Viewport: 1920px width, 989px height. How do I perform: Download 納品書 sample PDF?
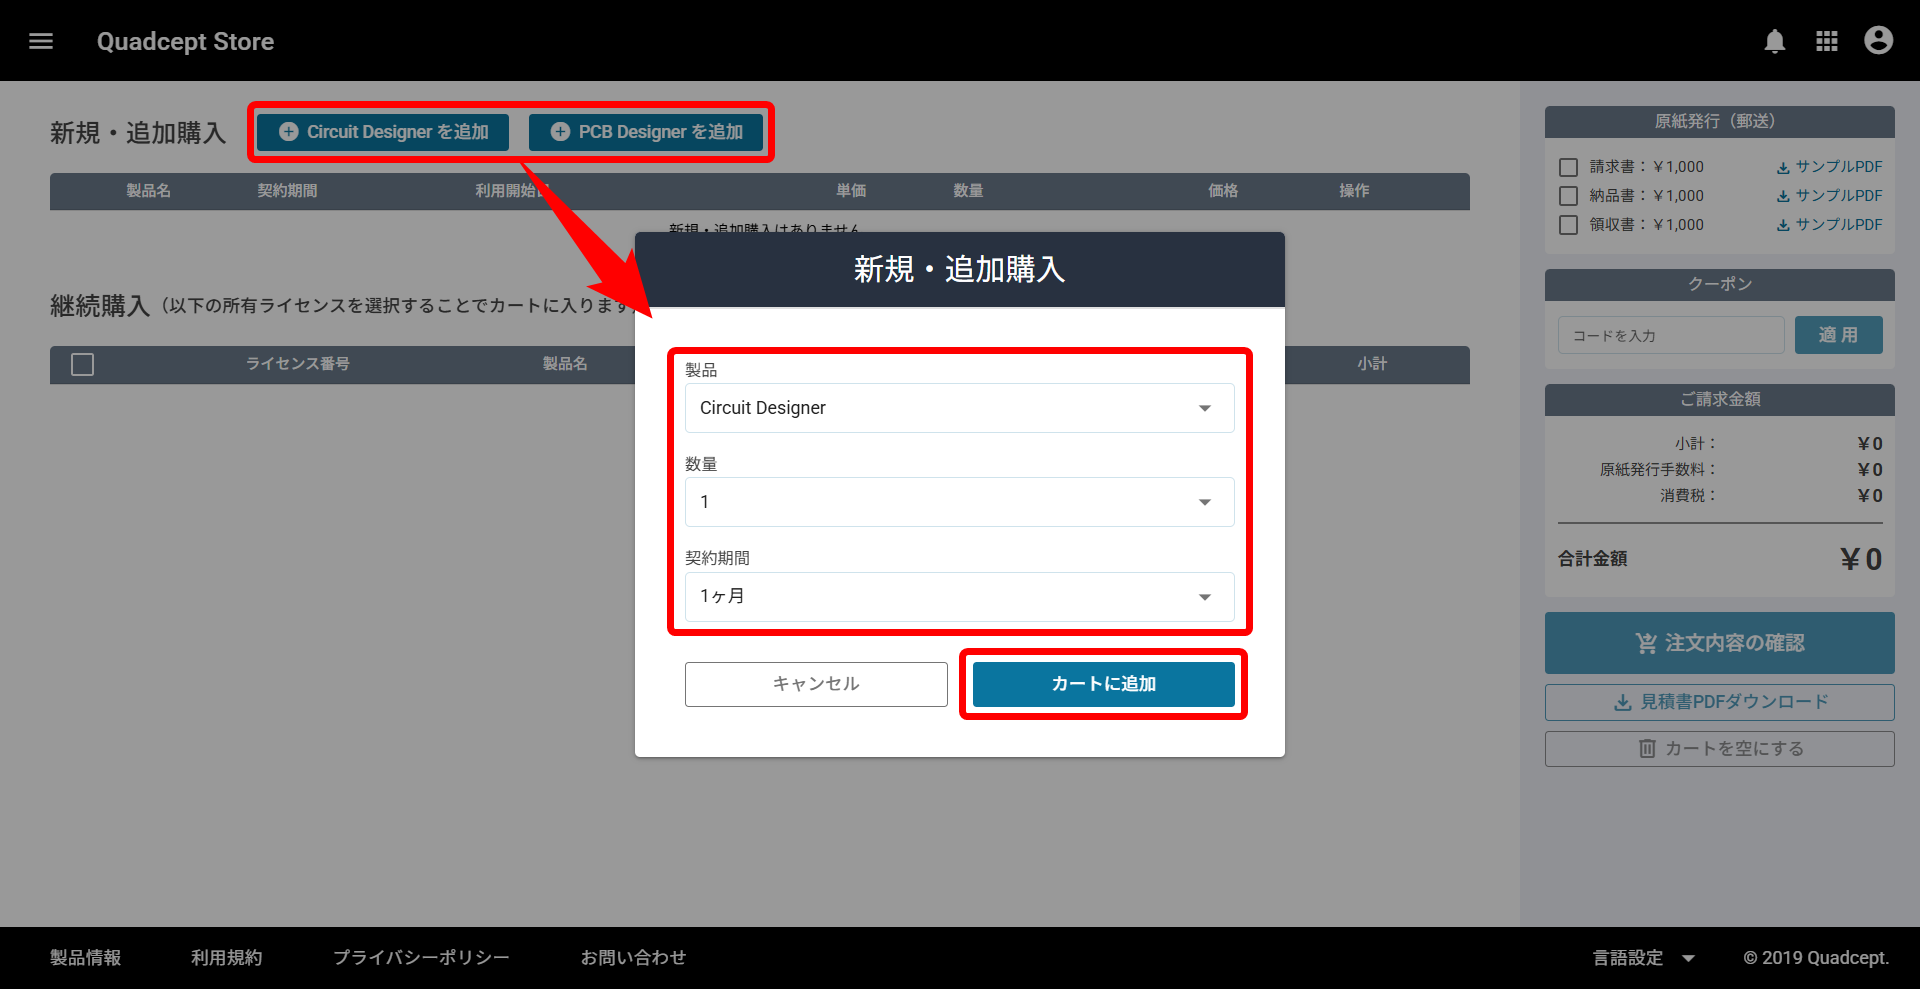[1829, 196]
